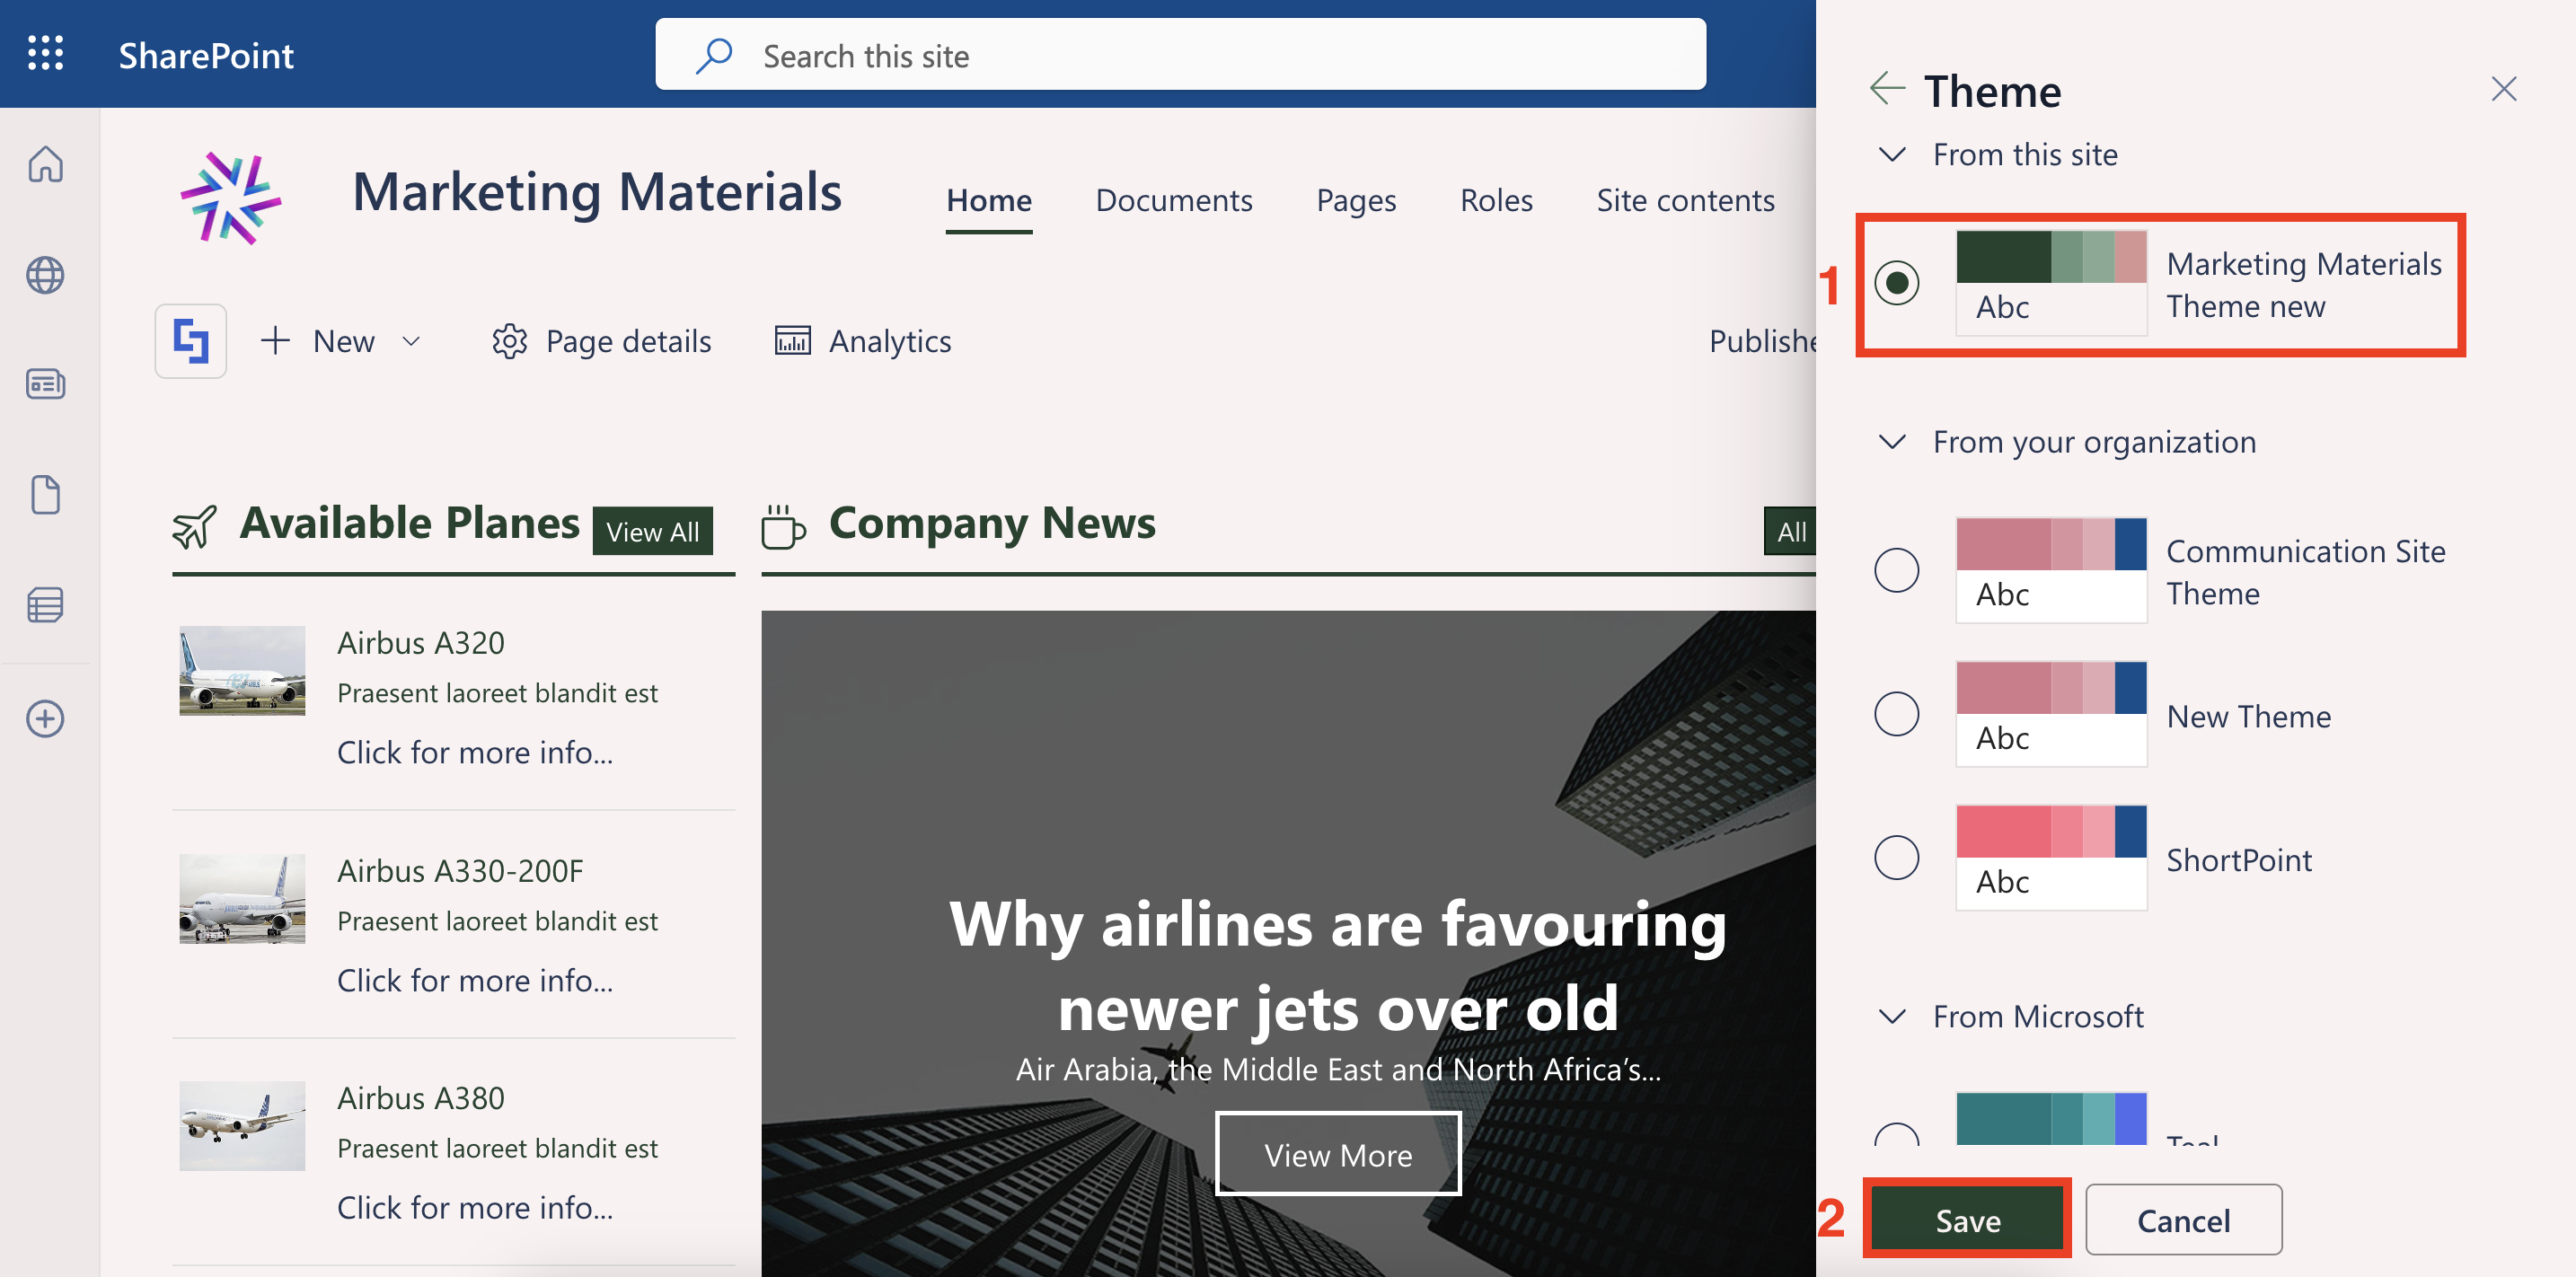Collapse From your organization section
Image resolution: width=2576 pixels, height=1277 pixels.
pyautogui.click(x=1892, y=442)
